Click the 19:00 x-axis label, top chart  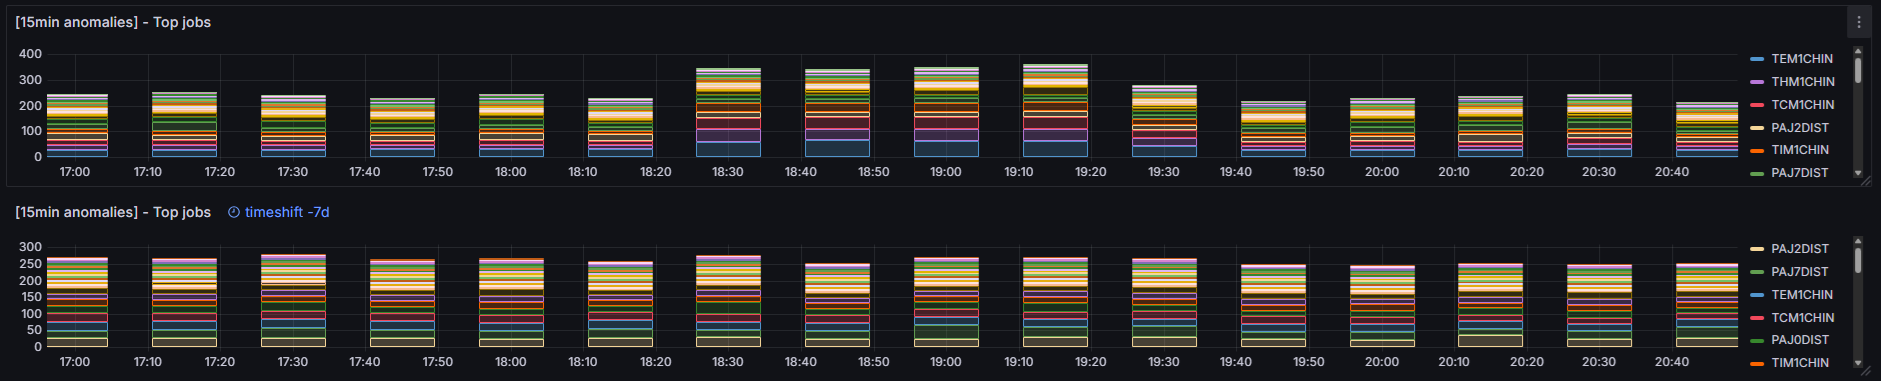(946, 172)
